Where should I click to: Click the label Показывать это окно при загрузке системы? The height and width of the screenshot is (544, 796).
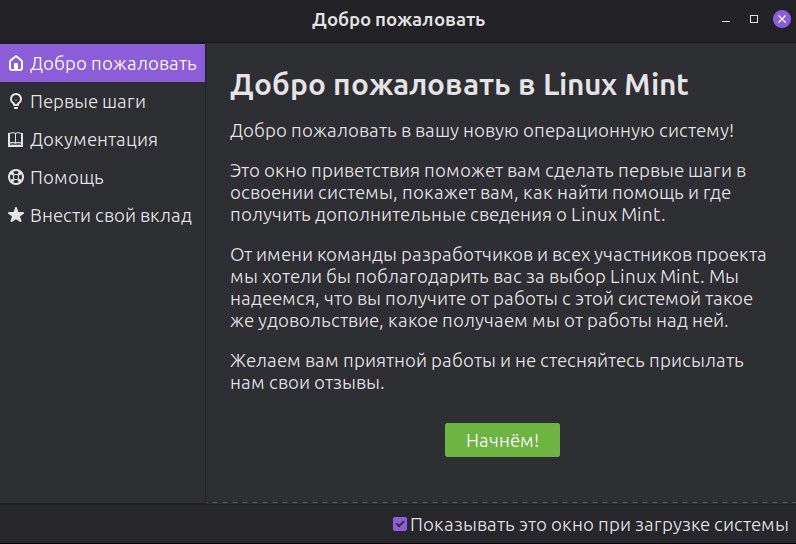click(599, 525)
